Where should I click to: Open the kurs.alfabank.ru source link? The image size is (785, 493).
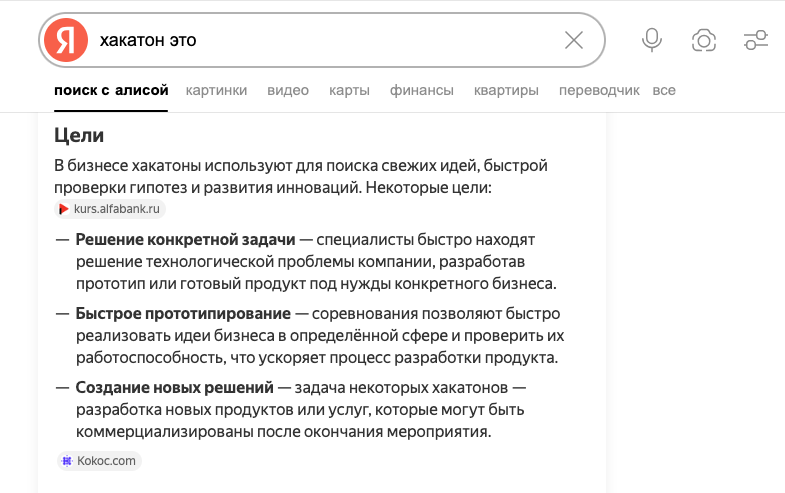coord(117,209)
